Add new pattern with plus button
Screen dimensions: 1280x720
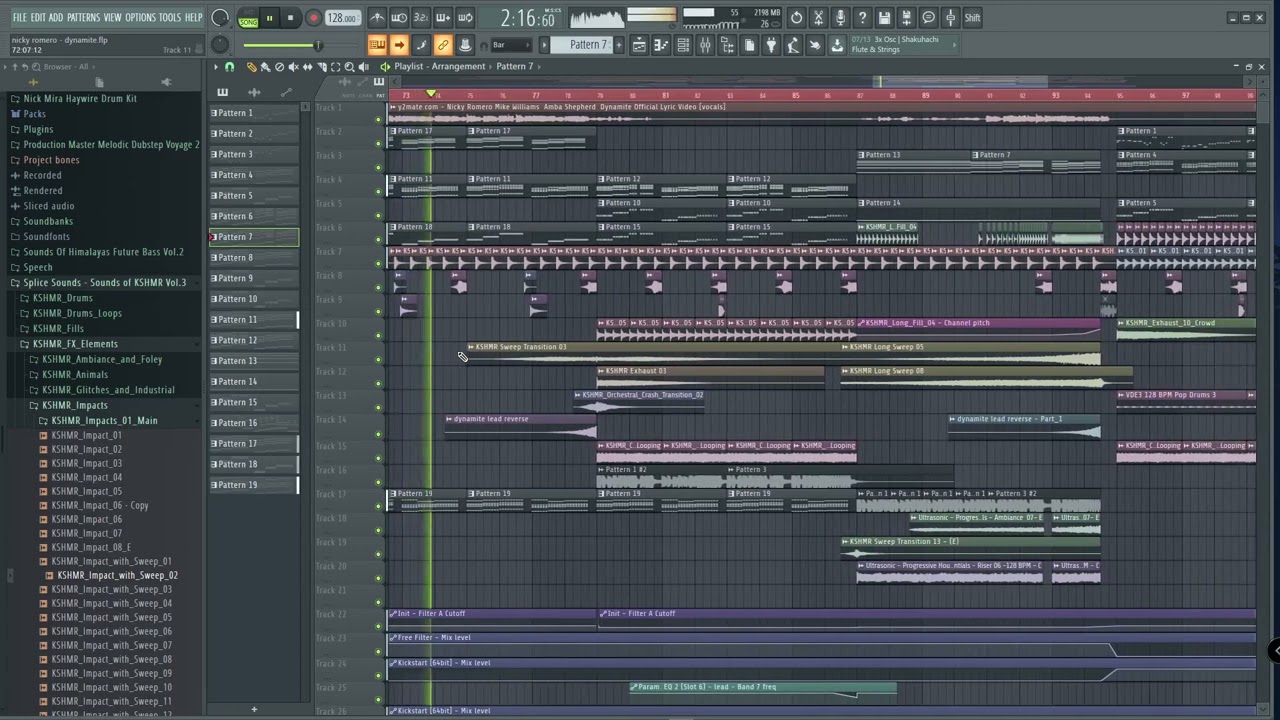(x=618, y=45)
